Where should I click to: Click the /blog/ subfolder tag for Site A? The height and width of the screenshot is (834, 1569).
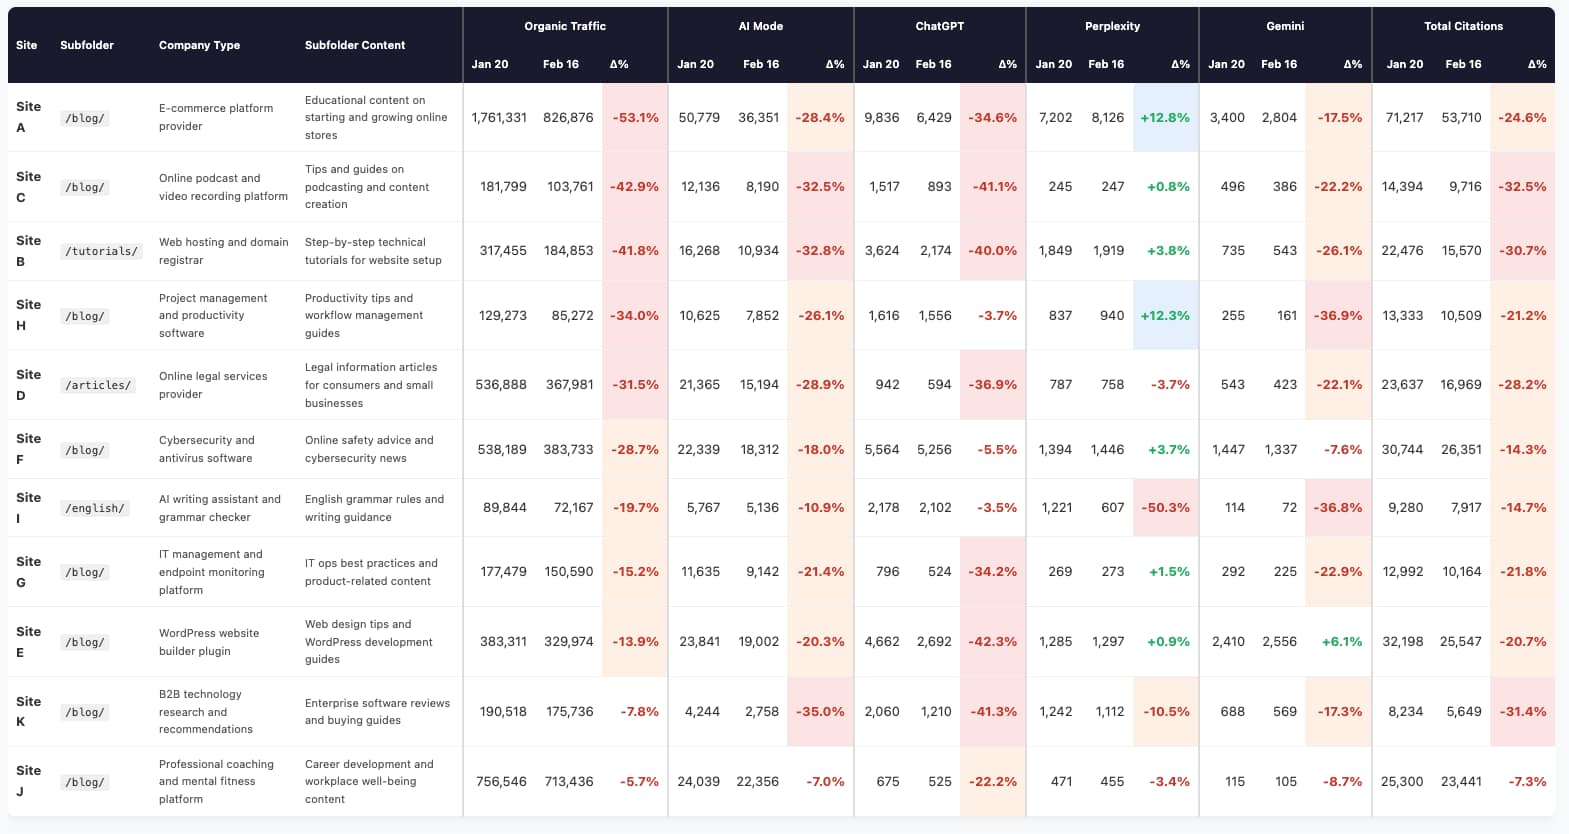pos(85,118)
